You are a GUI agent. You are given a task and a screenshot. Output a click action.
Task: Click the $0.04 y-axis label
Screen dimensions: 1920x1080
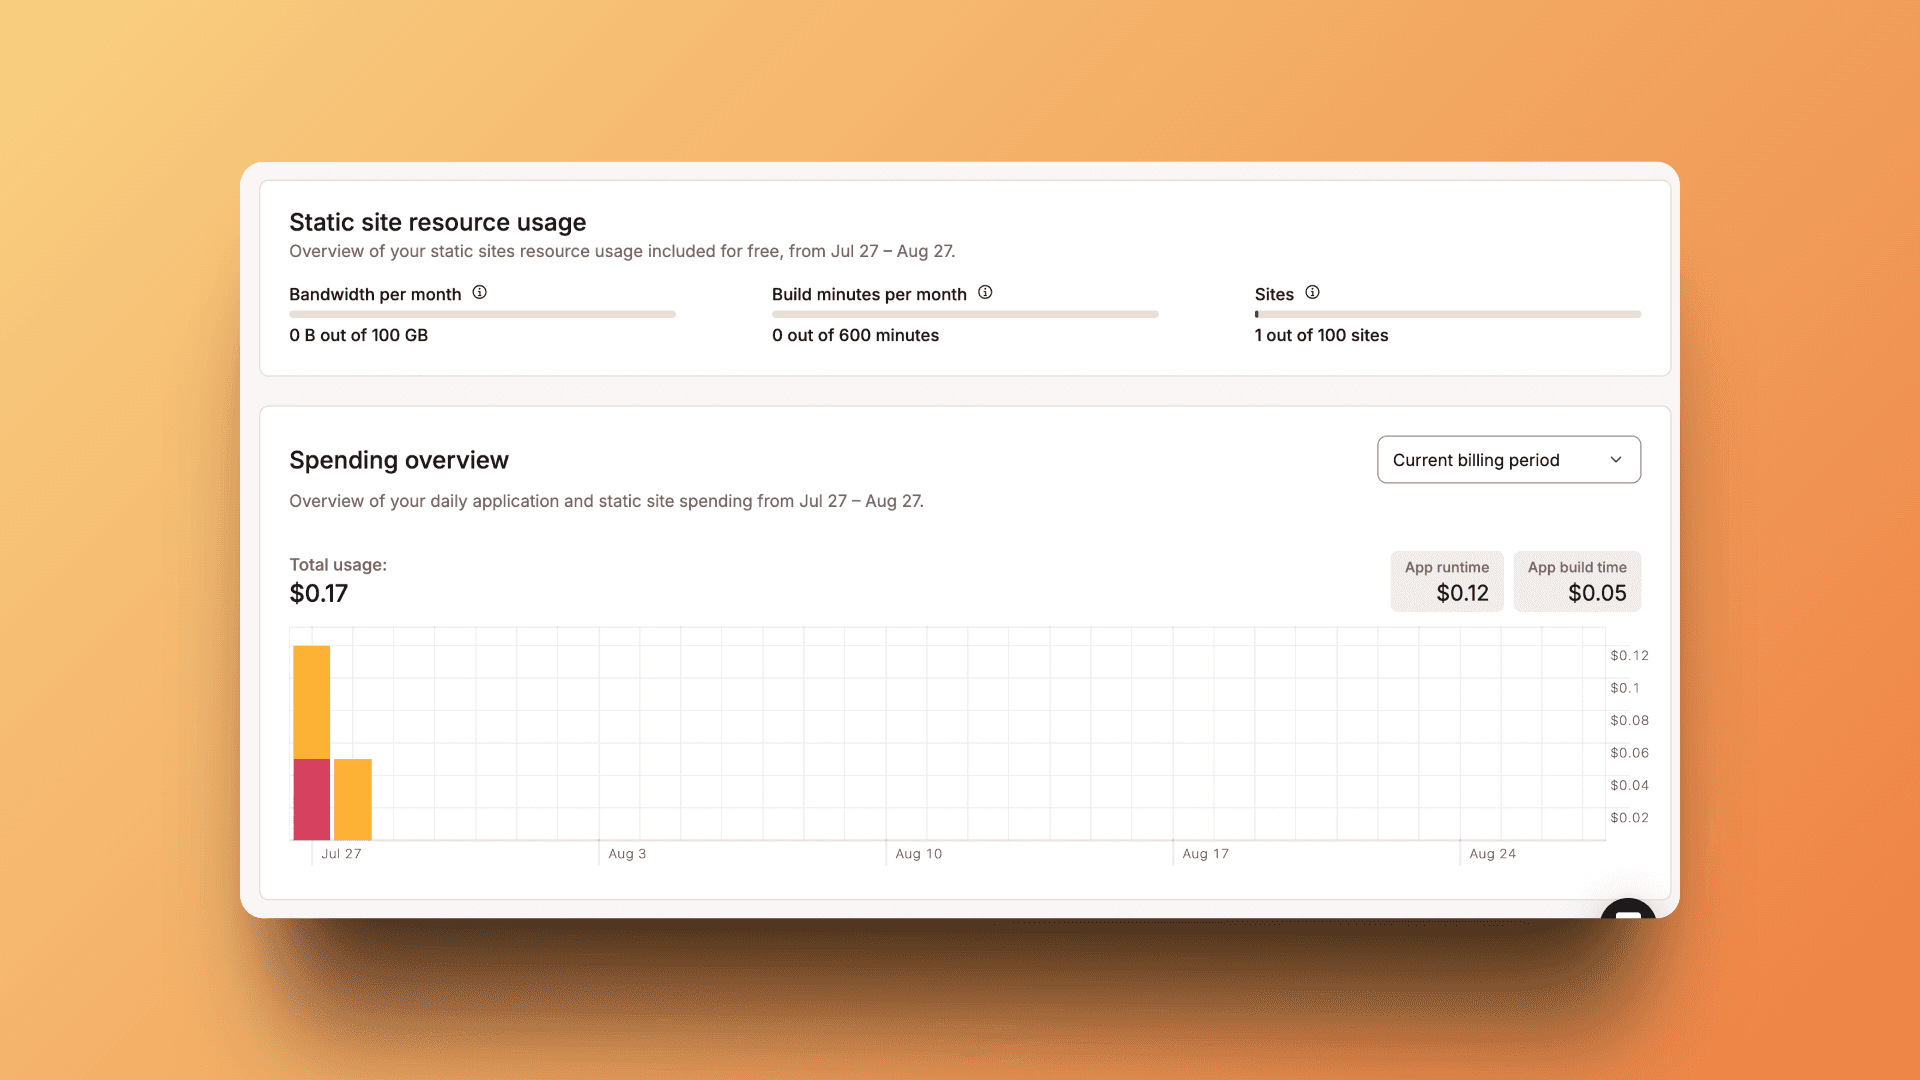coord(1629,785)
